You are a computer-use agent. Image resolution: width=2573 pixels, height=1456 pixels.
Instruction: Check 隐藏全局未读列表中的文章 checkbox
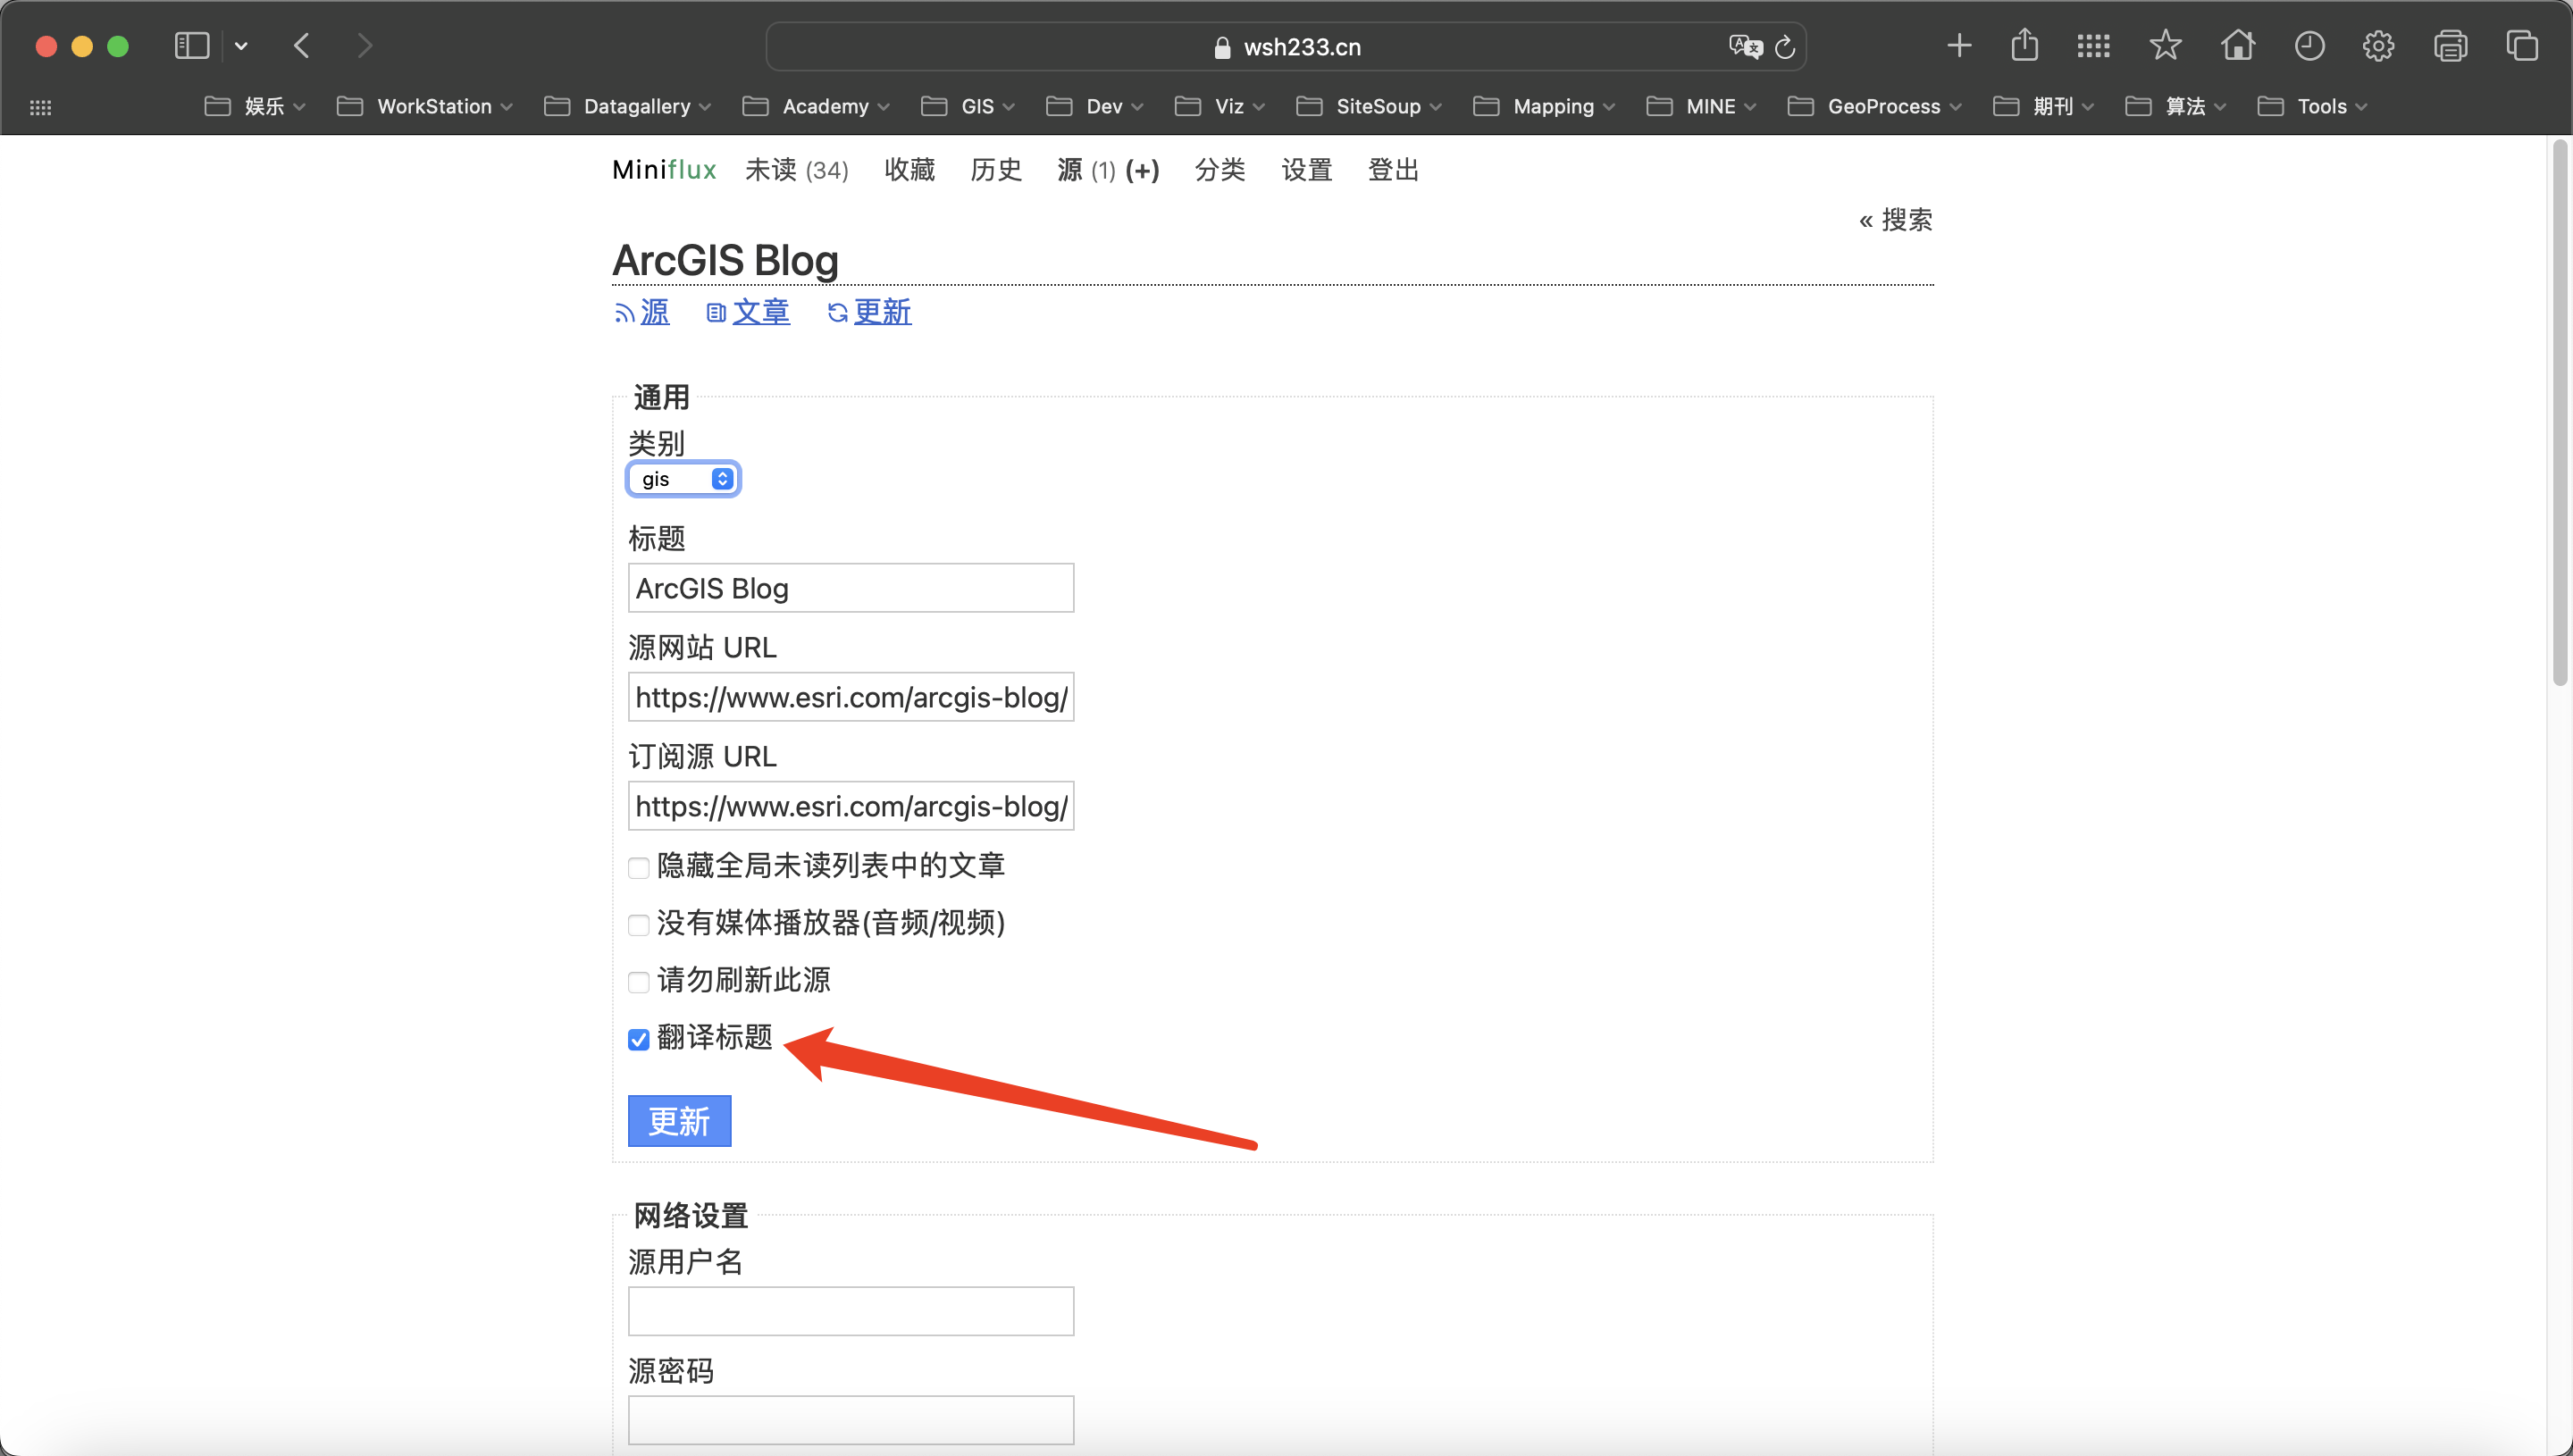[x=639, y=868]
